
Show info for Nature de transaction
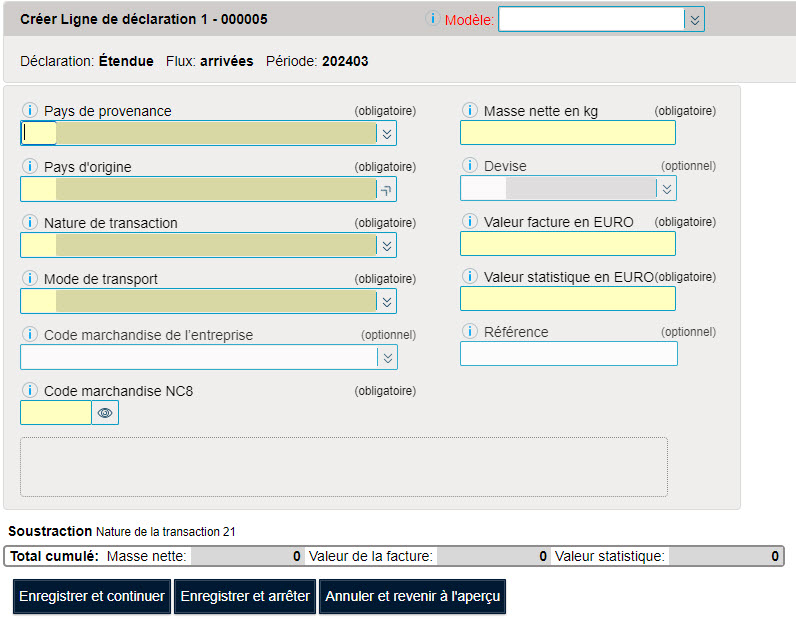pyautogui.click(x=30, y=222)
